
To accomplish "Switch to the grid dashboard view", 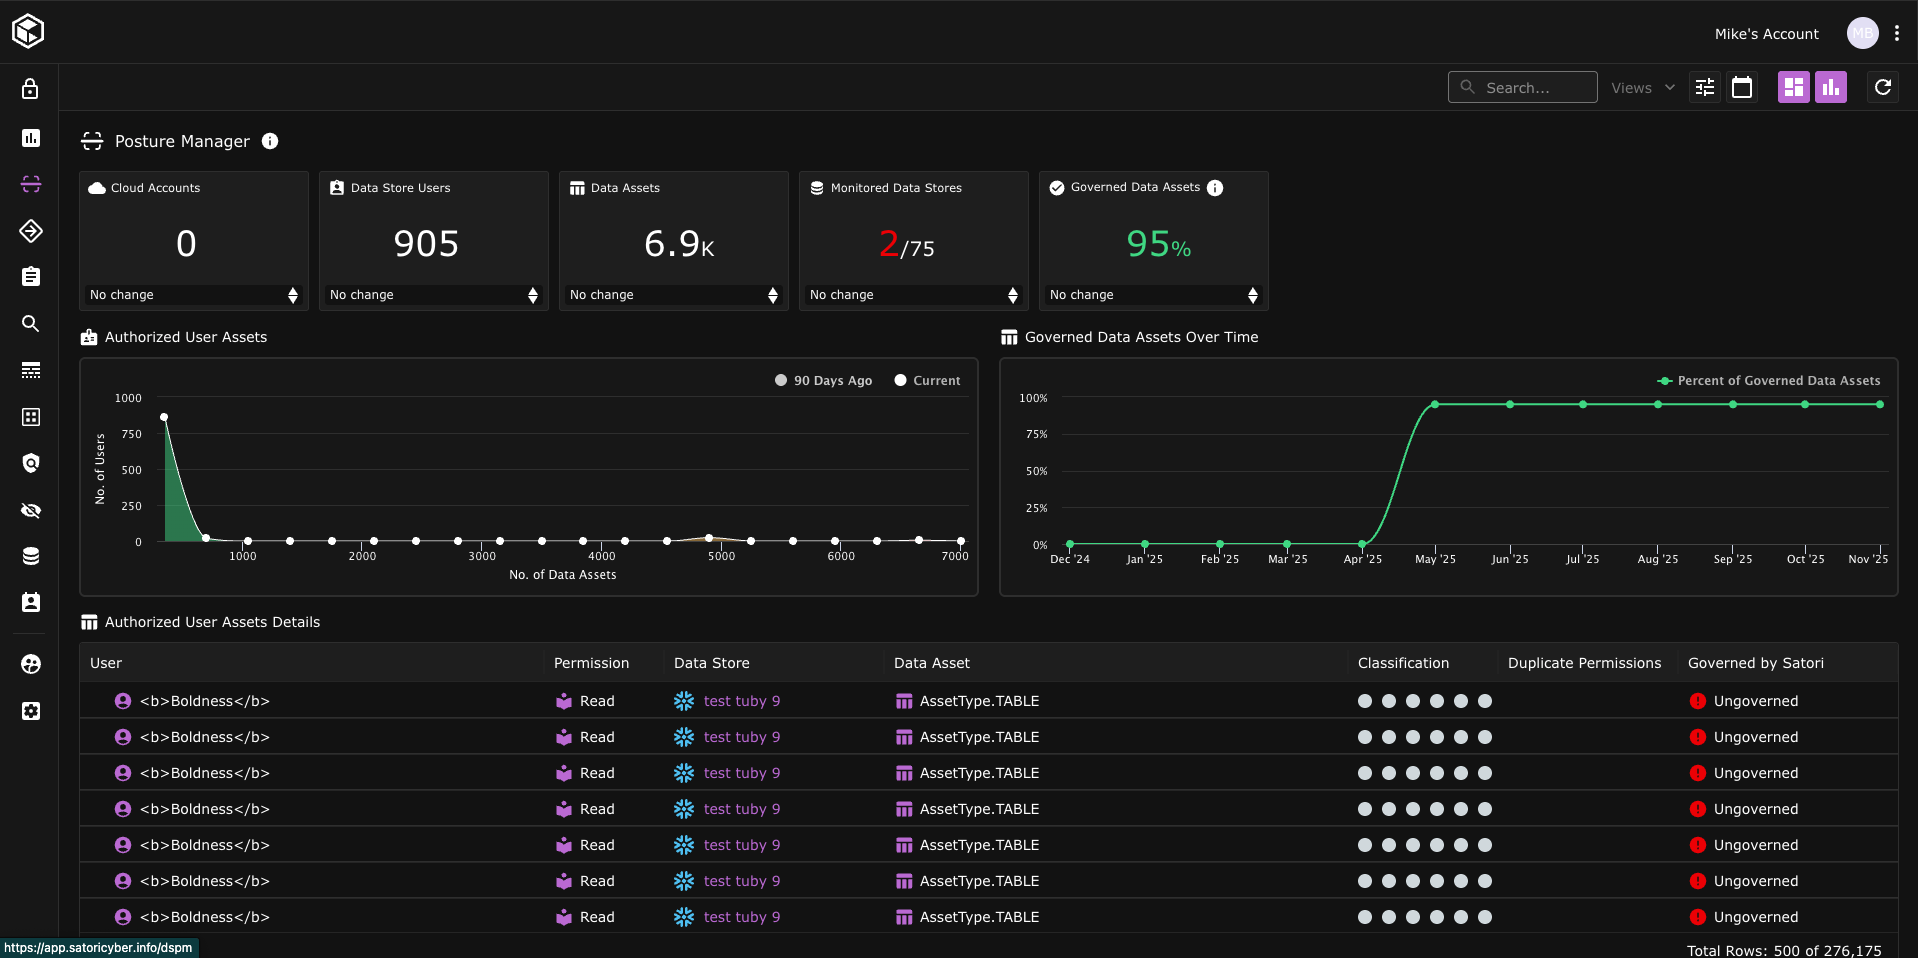I will click(1794, 88).
